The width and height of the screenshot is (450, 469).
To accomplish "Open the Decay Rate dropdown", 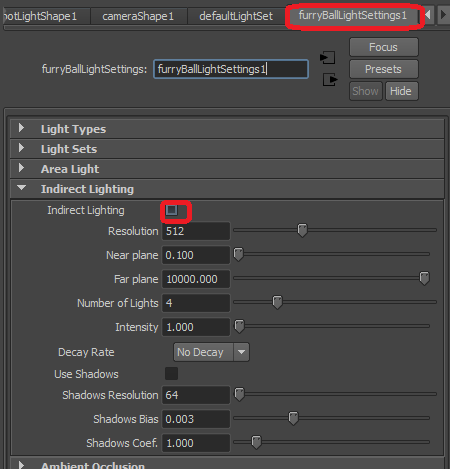I will point(211,352).
